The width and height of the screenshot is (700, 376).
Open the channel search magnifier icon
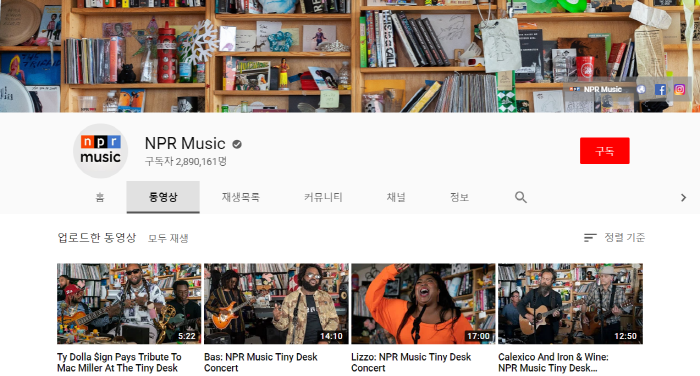pos(521,197)
